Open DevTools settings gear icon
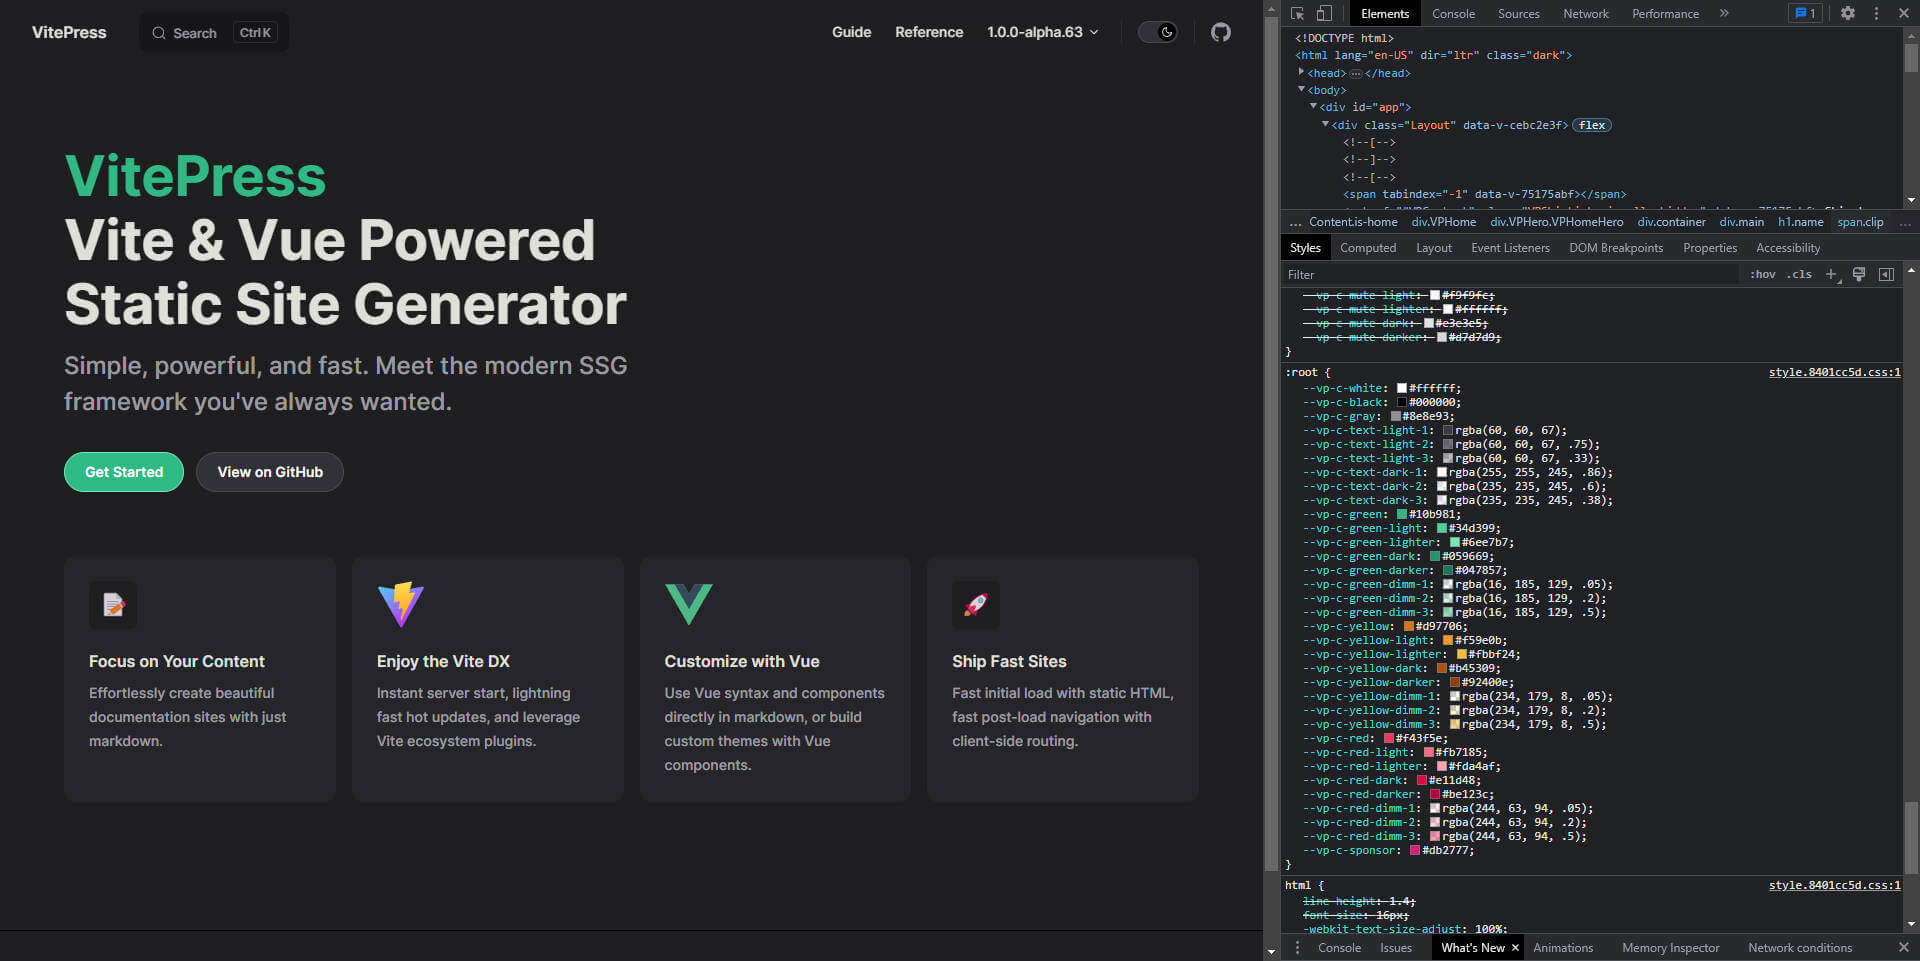The width and height of the screenshot is (1920, 961). [1848, 13]
